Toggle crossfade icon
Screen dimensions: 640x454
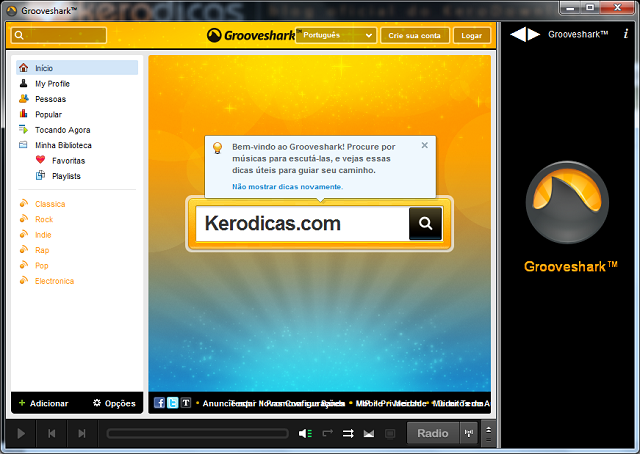pos(369,434)
